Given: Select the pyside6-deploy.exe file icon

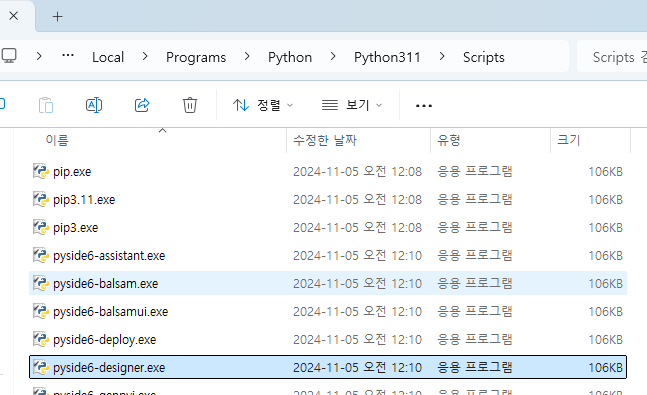Looking at the screenshot, I should [x=41, y=339].
